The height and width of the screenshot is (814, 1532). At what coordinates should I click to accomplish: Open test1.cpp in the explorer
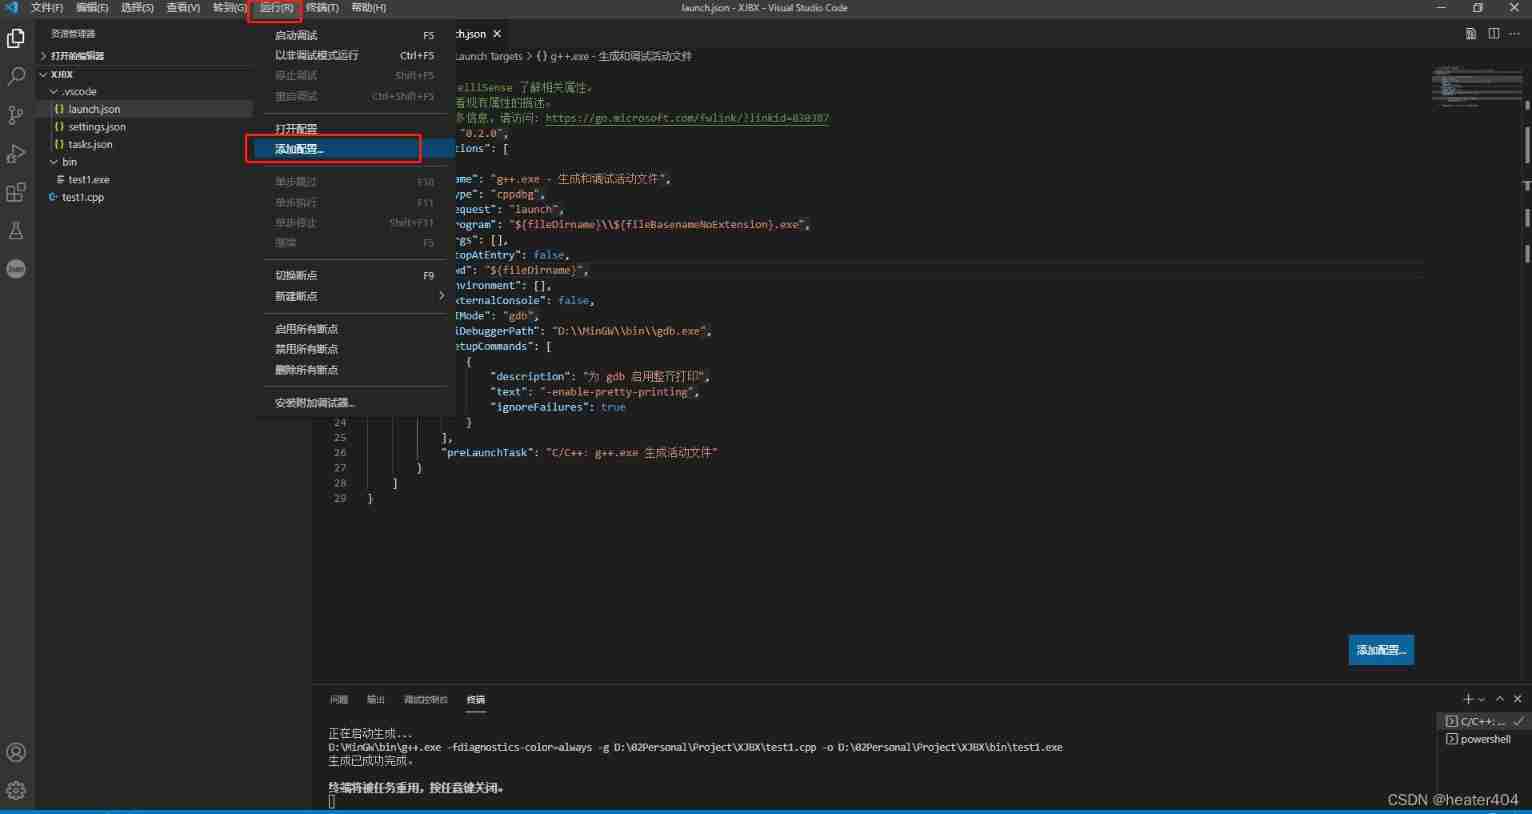tap(82, 197)
